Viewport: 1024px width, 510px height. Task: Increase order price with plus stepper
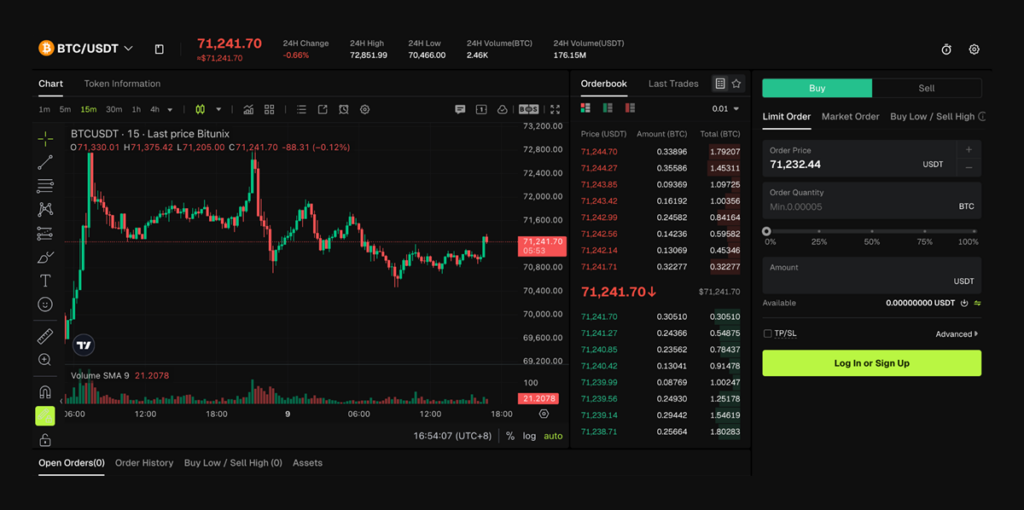[x=969, y=149]
